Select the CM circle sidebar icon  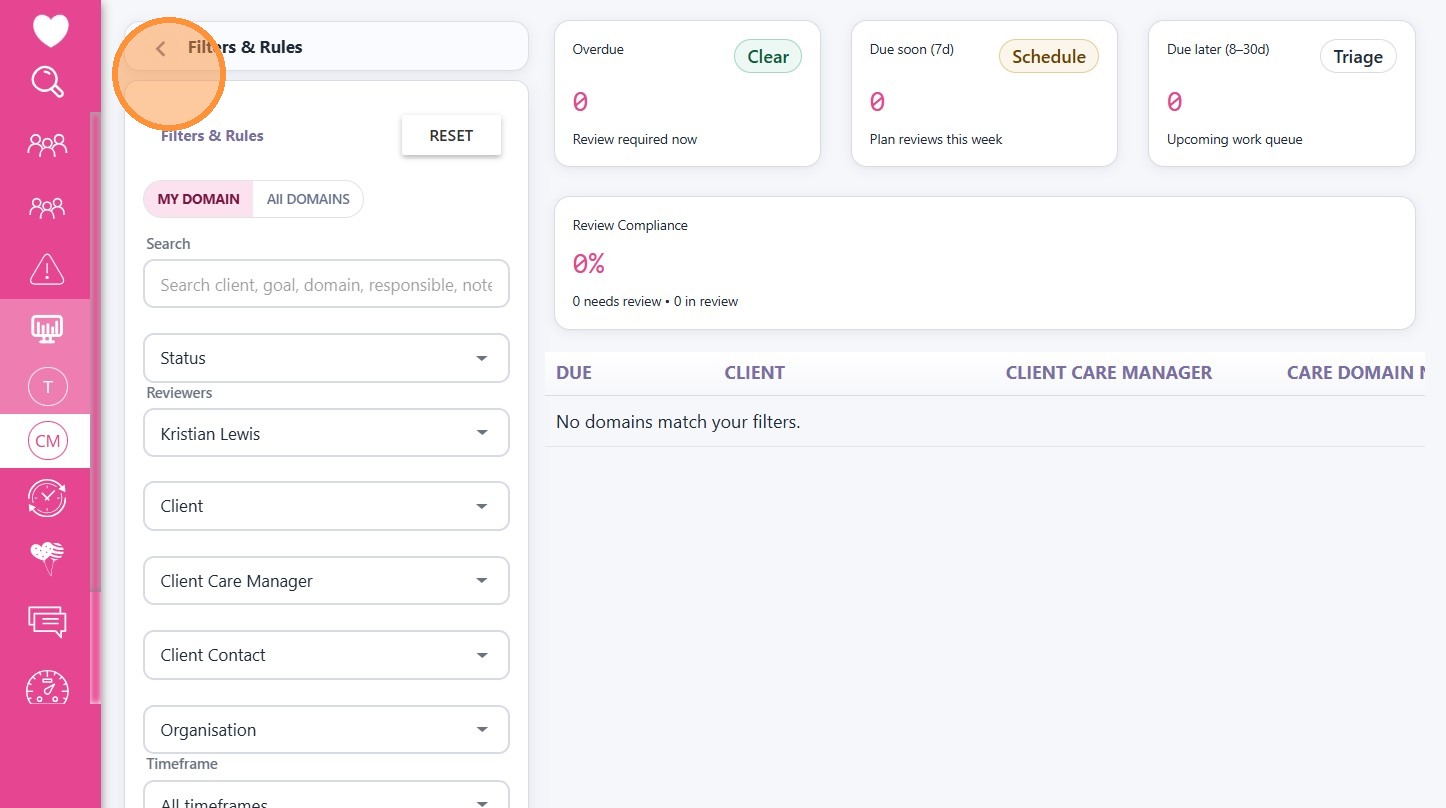[x=47, y=441]
